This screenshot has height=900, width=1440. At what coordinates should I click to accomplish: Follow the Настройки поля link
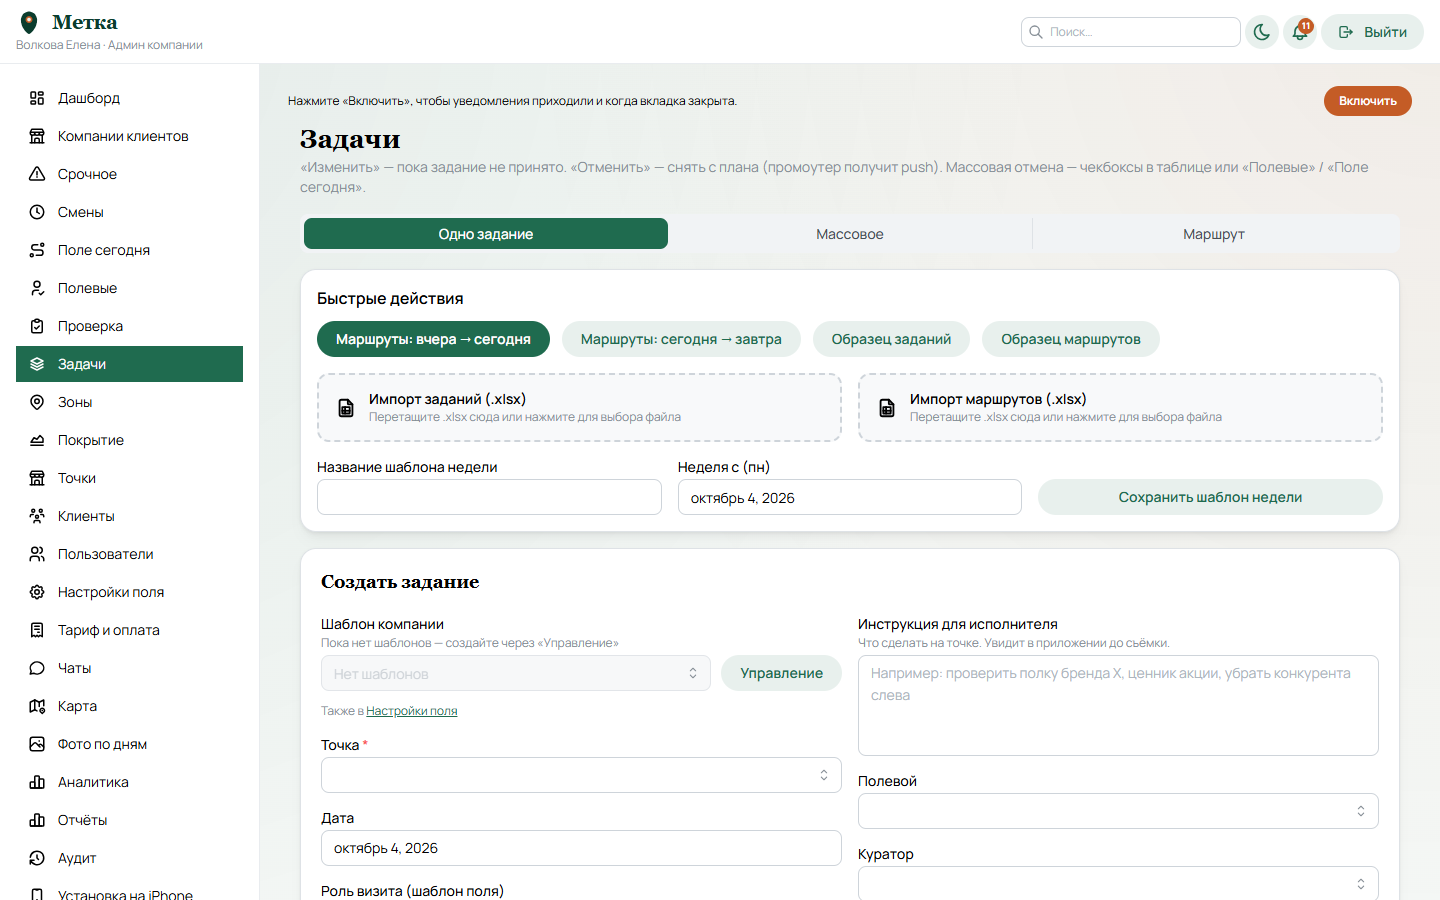pos(412,711)
